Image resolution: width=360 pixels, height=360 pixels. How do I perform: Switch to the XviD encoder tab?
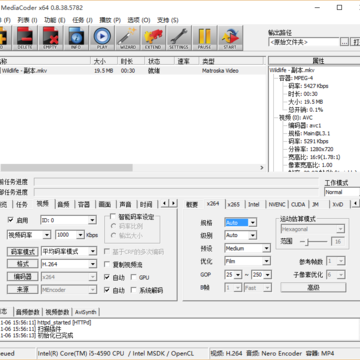point(338,204)
